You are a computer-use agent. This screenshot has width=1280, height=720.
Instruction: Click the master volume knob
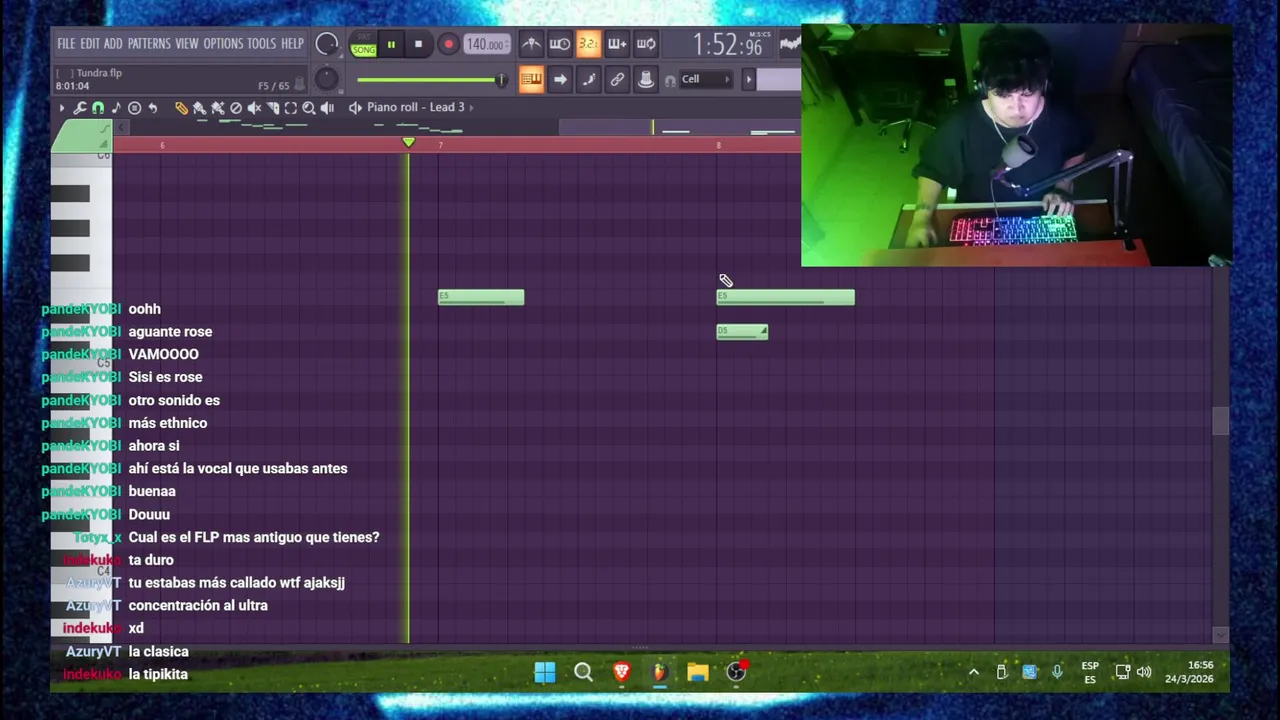coord(326,44)
